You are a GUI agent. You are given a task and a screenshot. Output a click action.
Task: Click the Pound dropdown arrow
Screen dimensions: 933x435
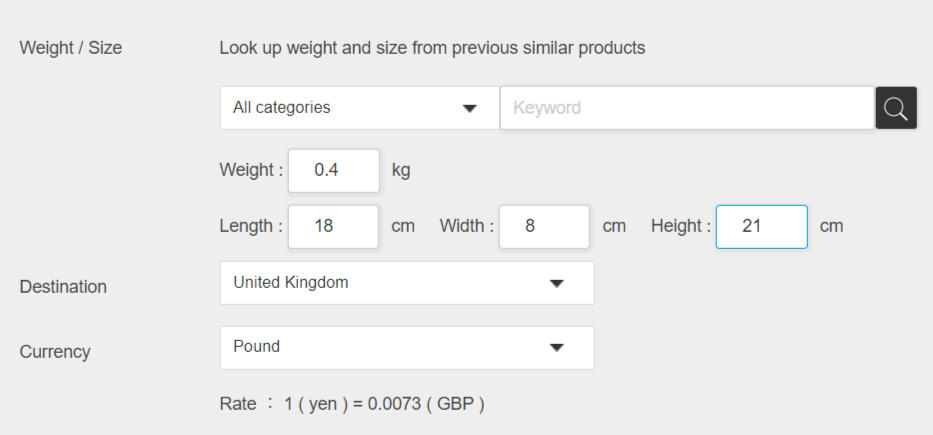click(x=557, y=347)
